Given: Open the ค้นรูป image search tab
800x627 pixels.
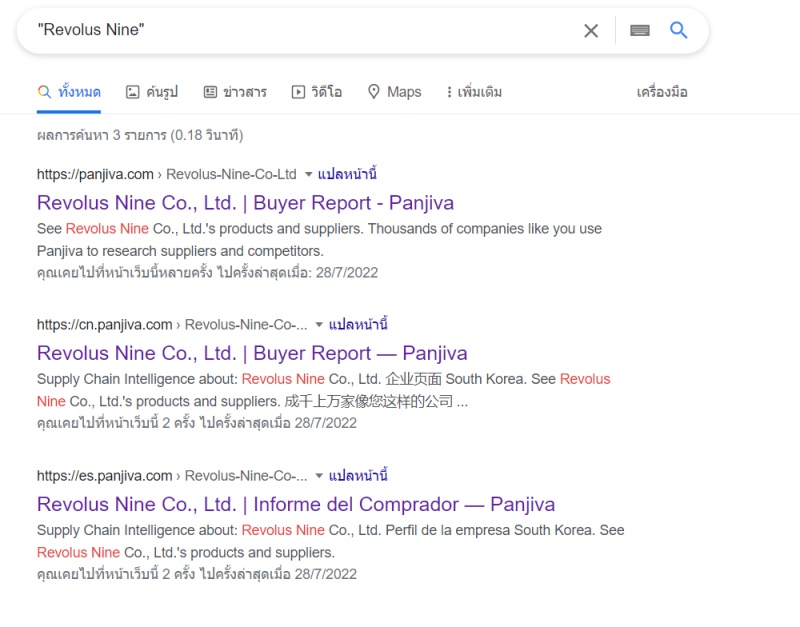Looking at the screenshot, I should pyautogui.click(x=151, y=92).
